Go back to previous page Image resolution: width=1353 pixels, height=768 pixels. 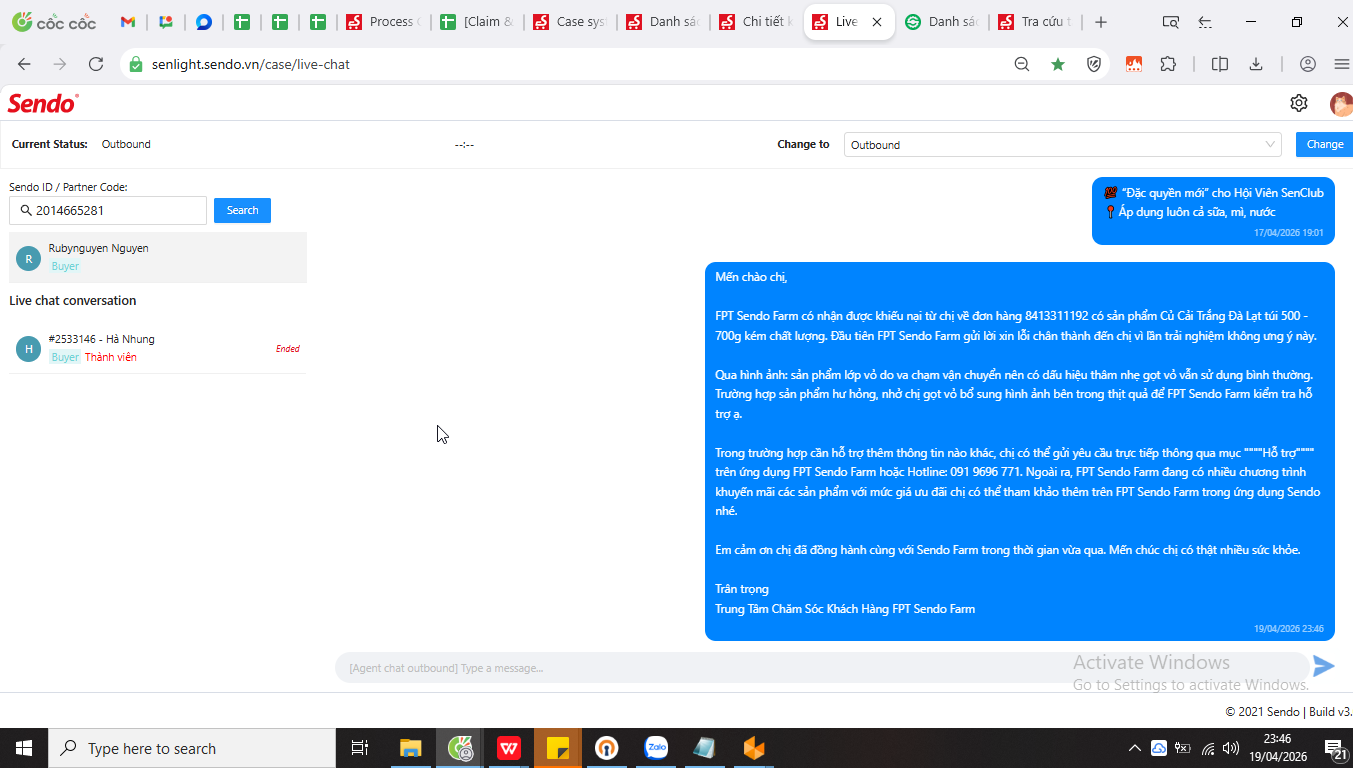[x=25, y=64]
